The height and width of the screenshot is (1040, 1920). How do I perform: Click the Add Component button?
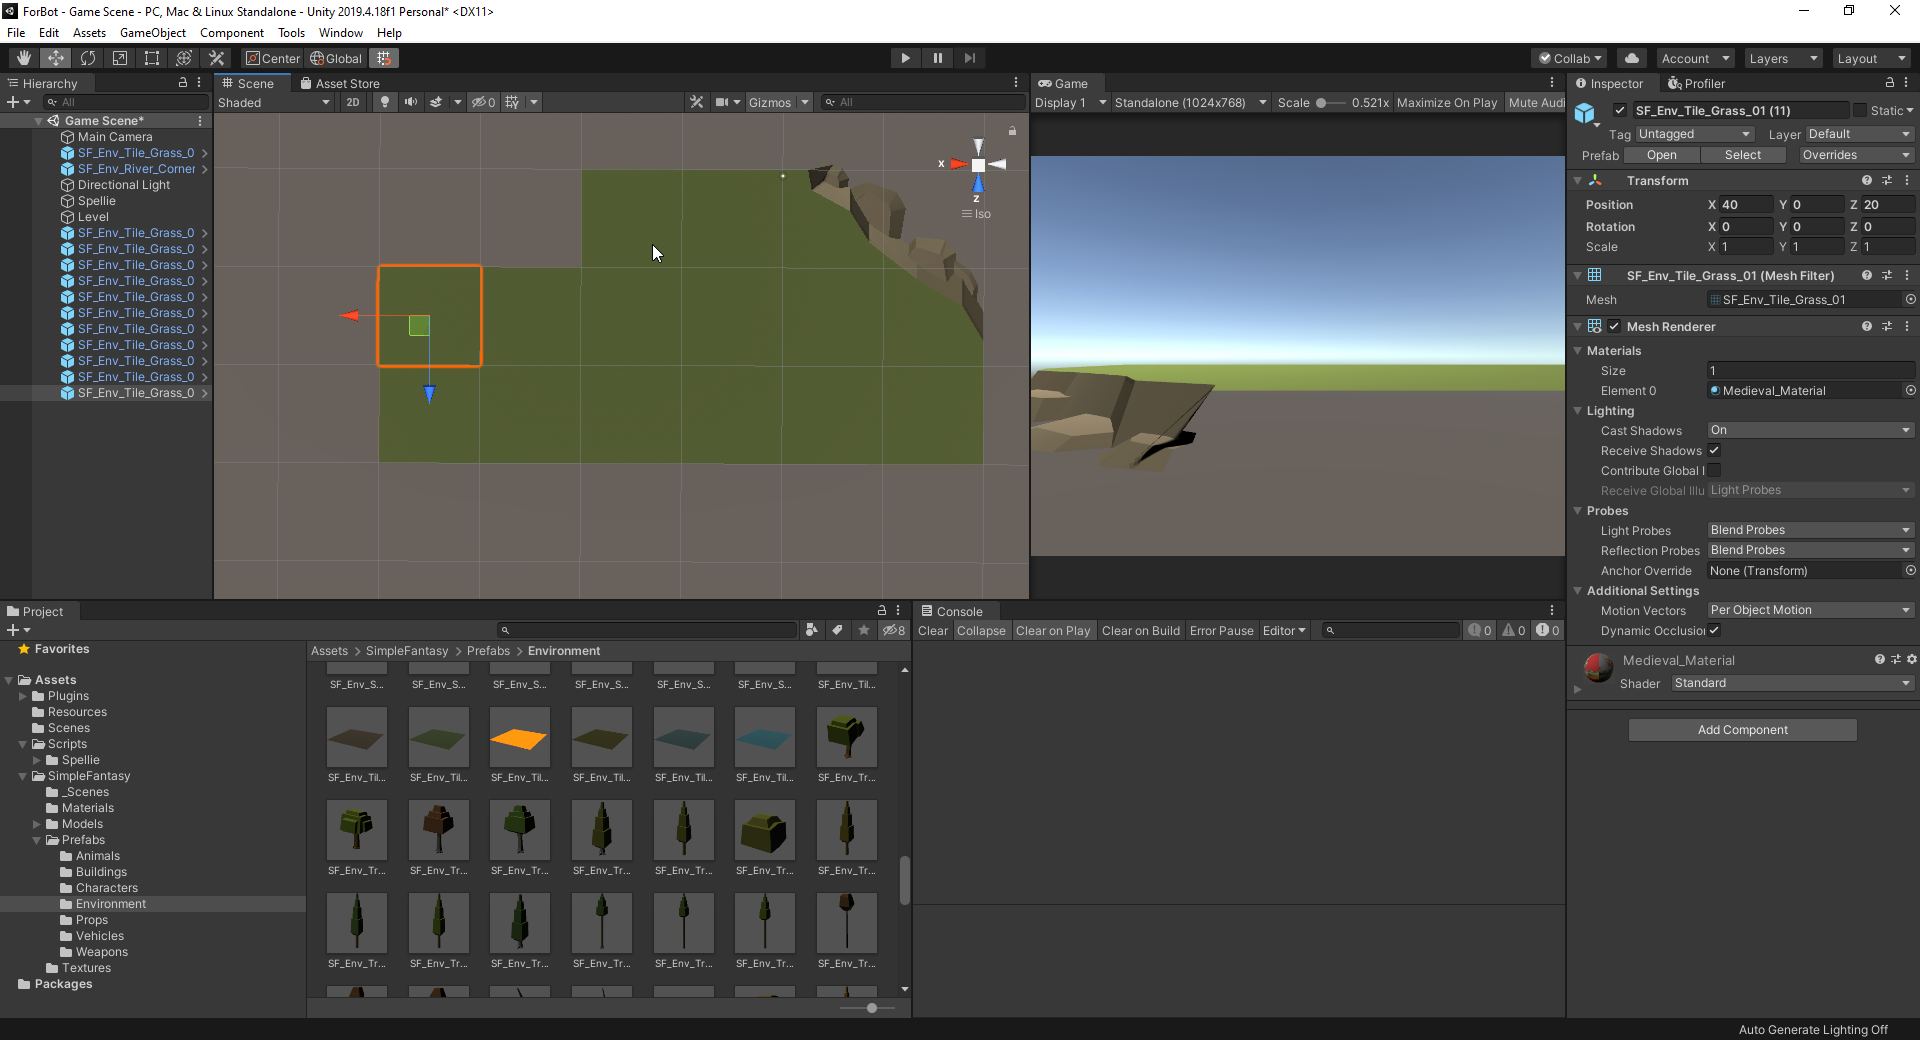click(x=1742, y=730)
